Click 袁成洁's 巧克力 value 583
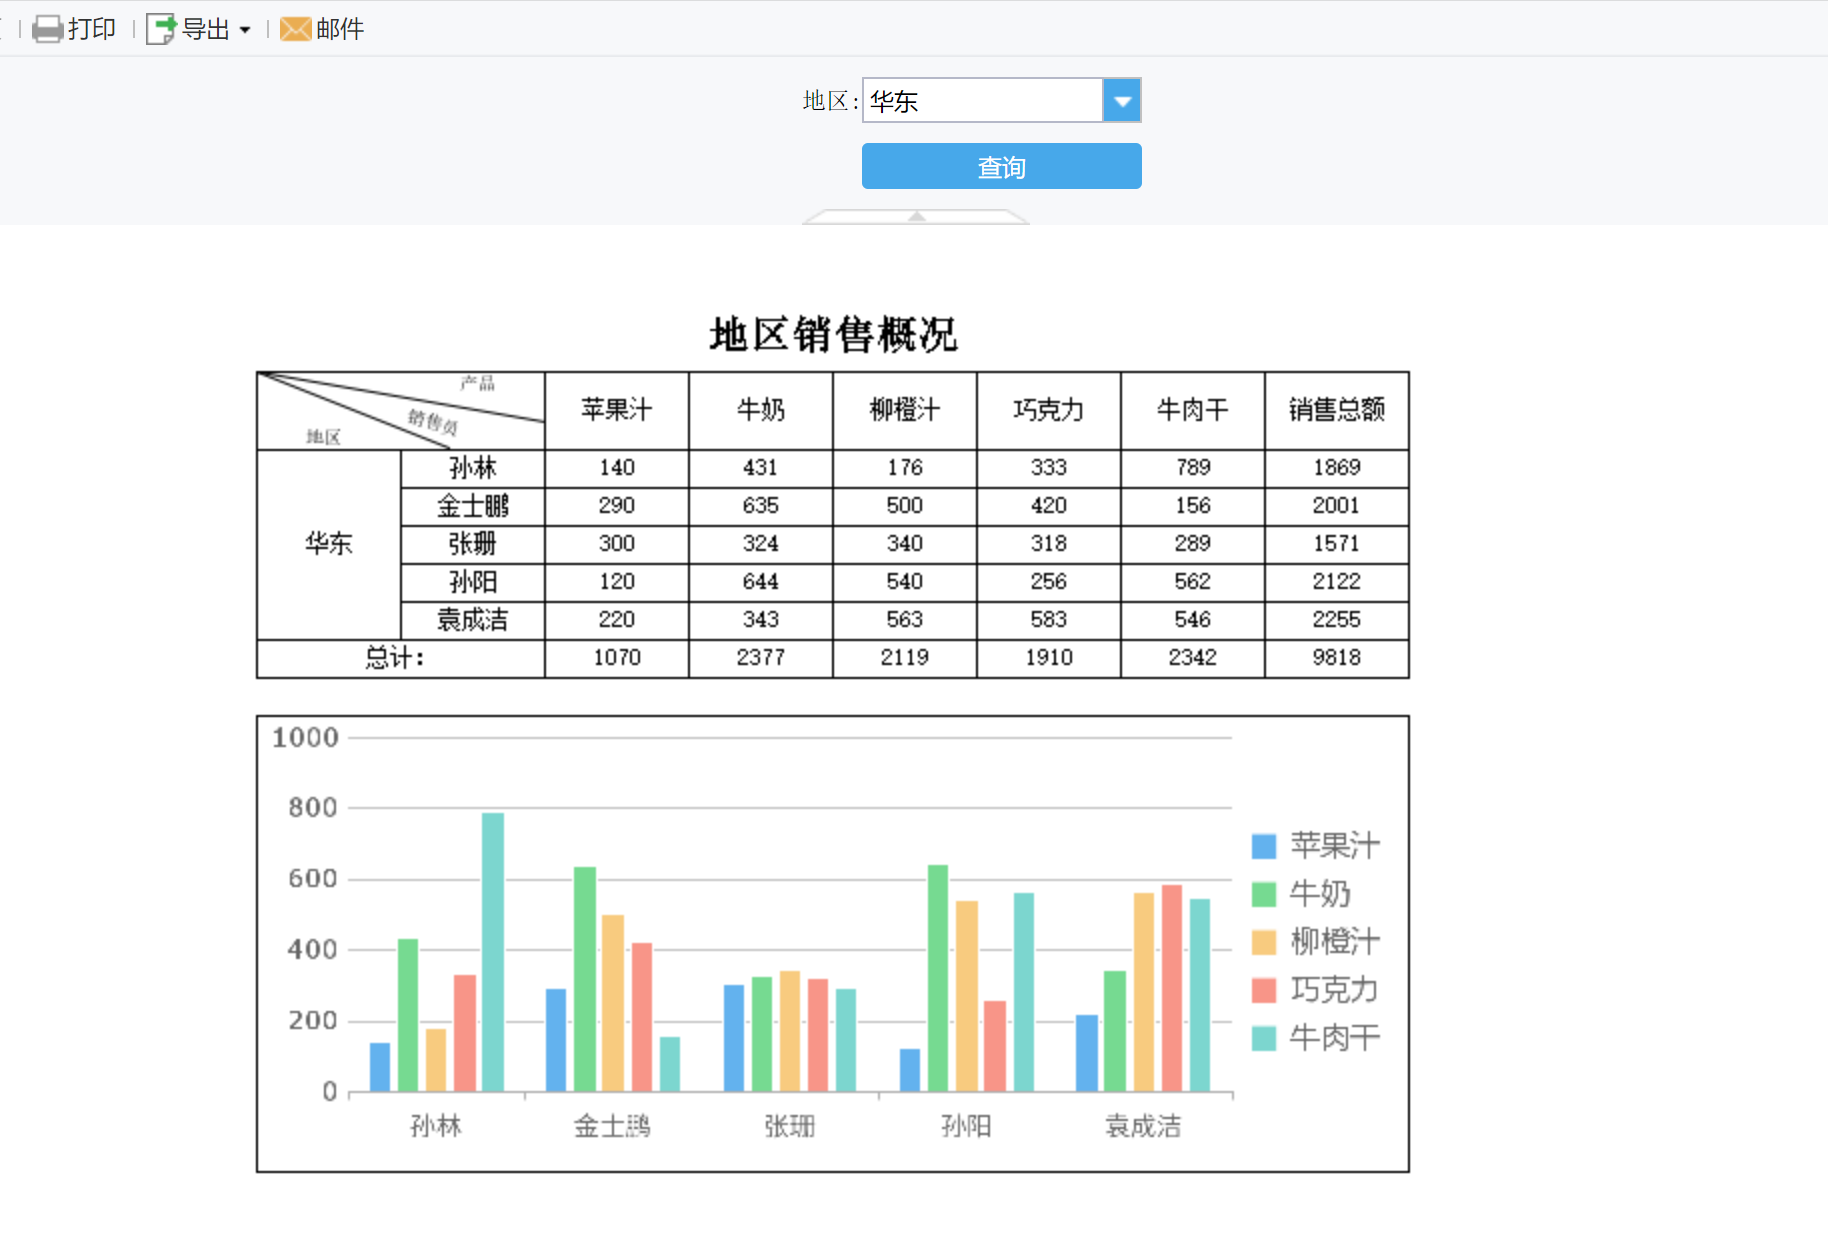Screen dimensions: 1828x1248 coord(1049,621)
